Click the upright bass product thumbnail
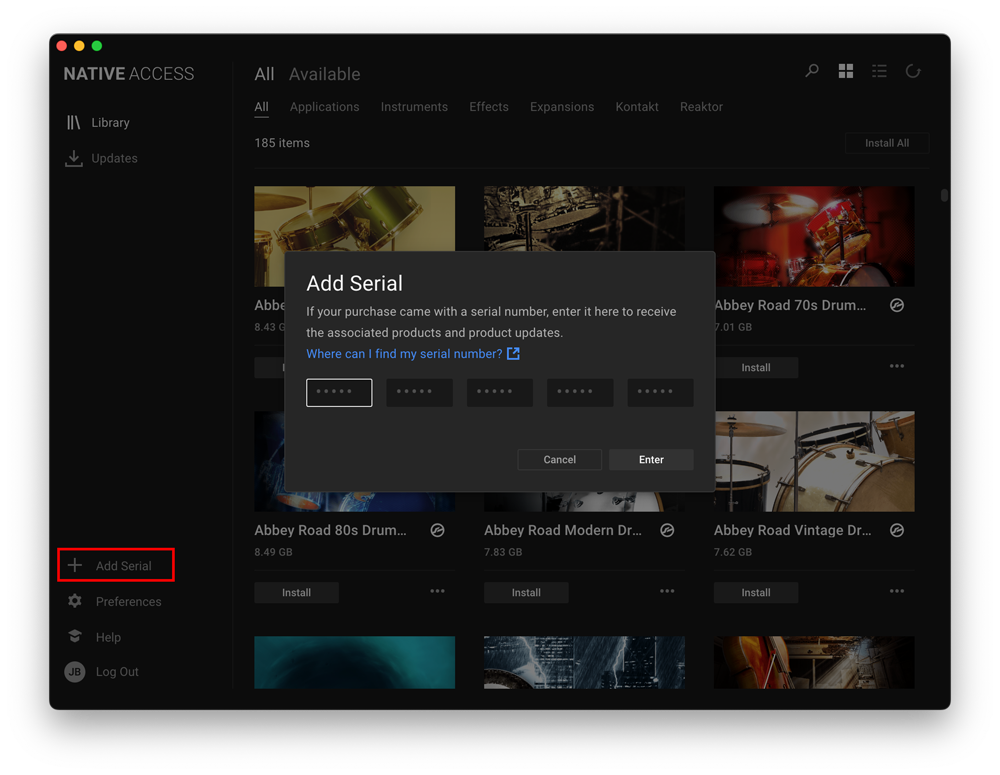 pyautogui.click(x=814, y=662)
